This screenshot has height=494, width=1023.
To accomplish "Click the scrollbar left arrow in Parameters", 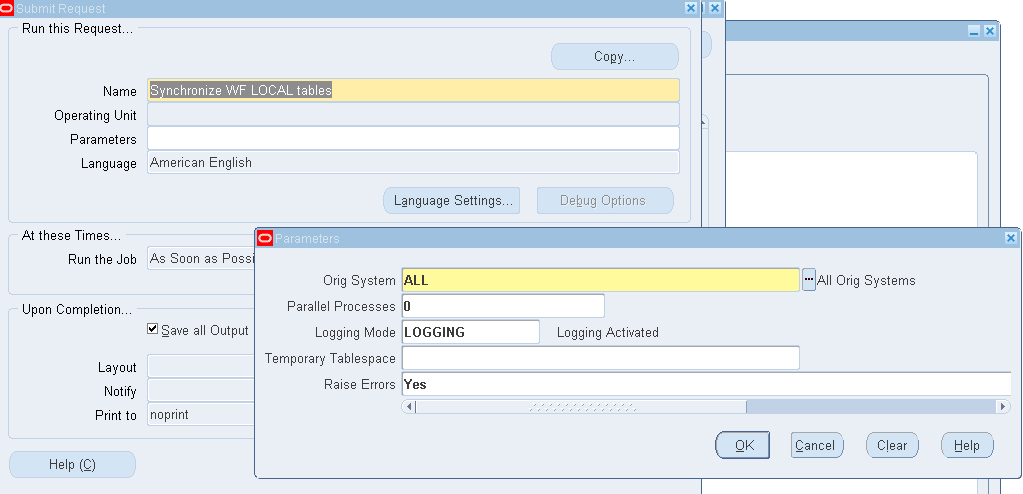I will (x=408, y=407).
